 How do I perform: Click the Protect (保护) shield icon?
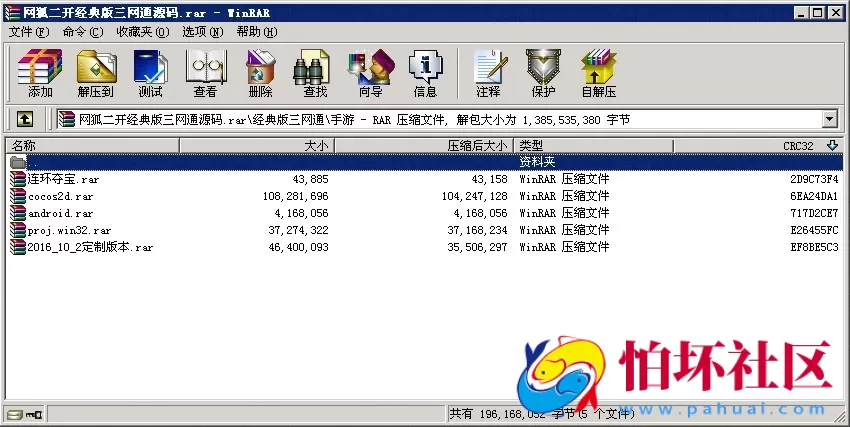point(543,73)
